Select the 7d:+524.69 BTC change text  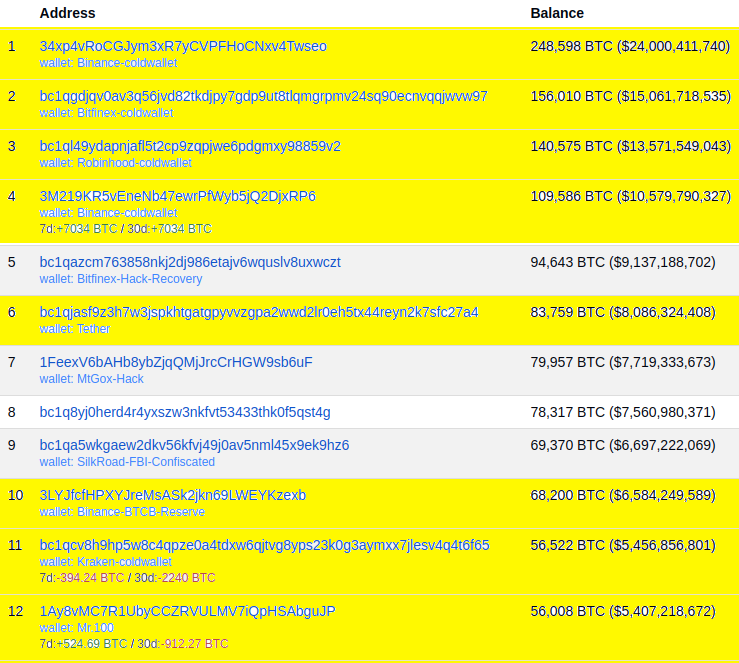point(83,643)
